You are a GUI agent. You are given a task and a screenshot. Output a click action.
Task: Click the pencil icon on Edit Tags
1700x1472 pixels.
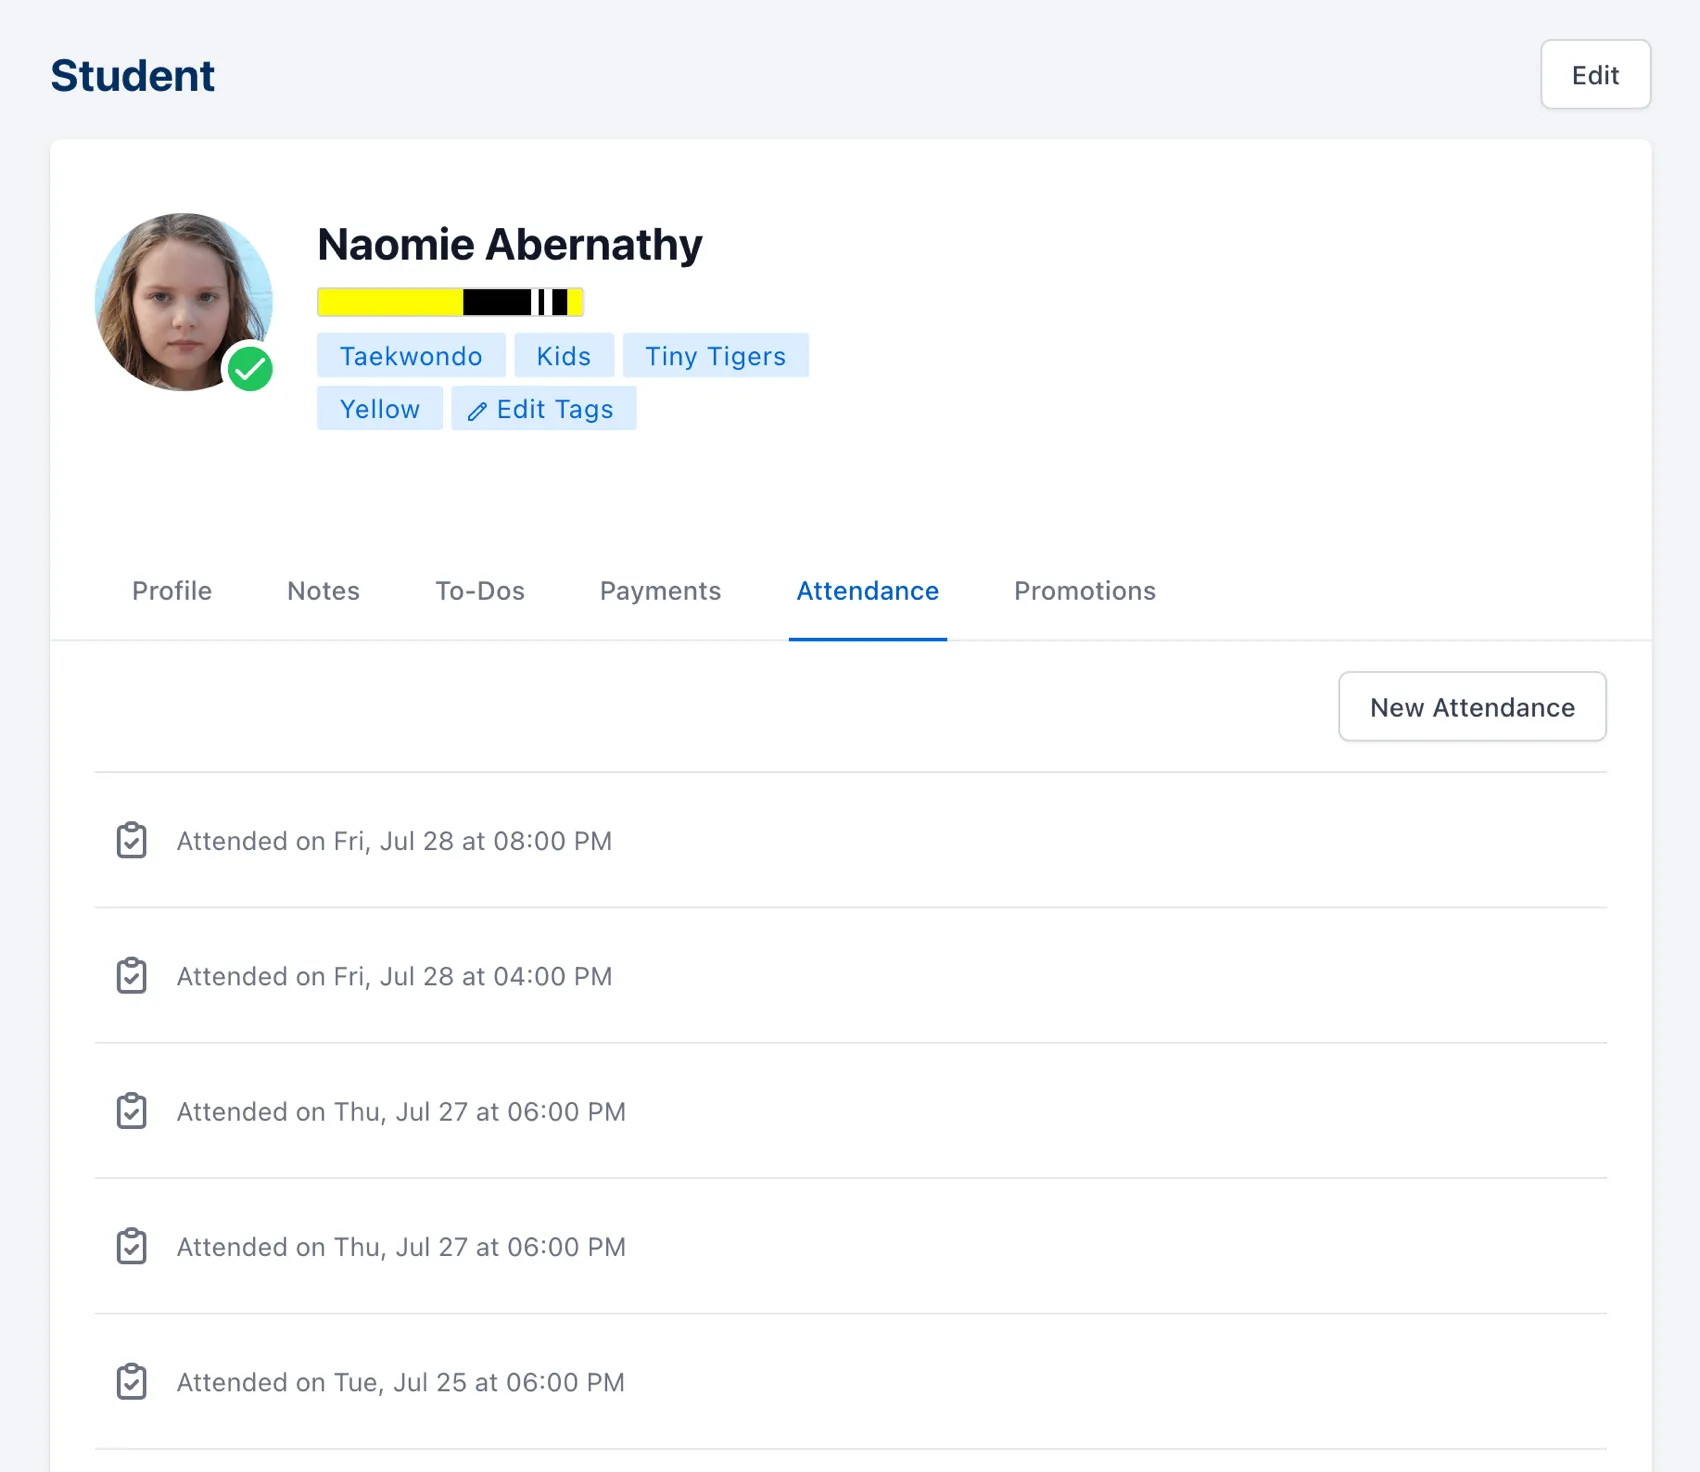click(x=477, y=409)
